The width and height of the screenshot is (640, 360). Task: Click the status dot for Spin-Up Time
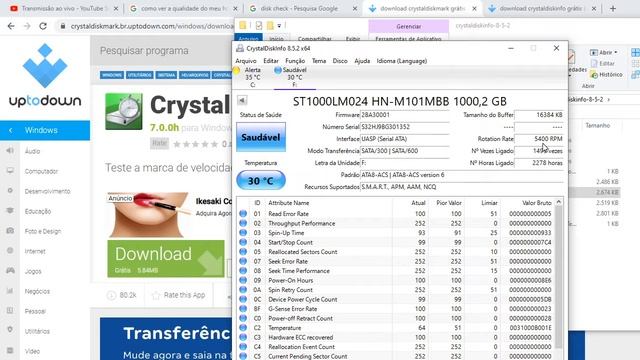(243, 233)
